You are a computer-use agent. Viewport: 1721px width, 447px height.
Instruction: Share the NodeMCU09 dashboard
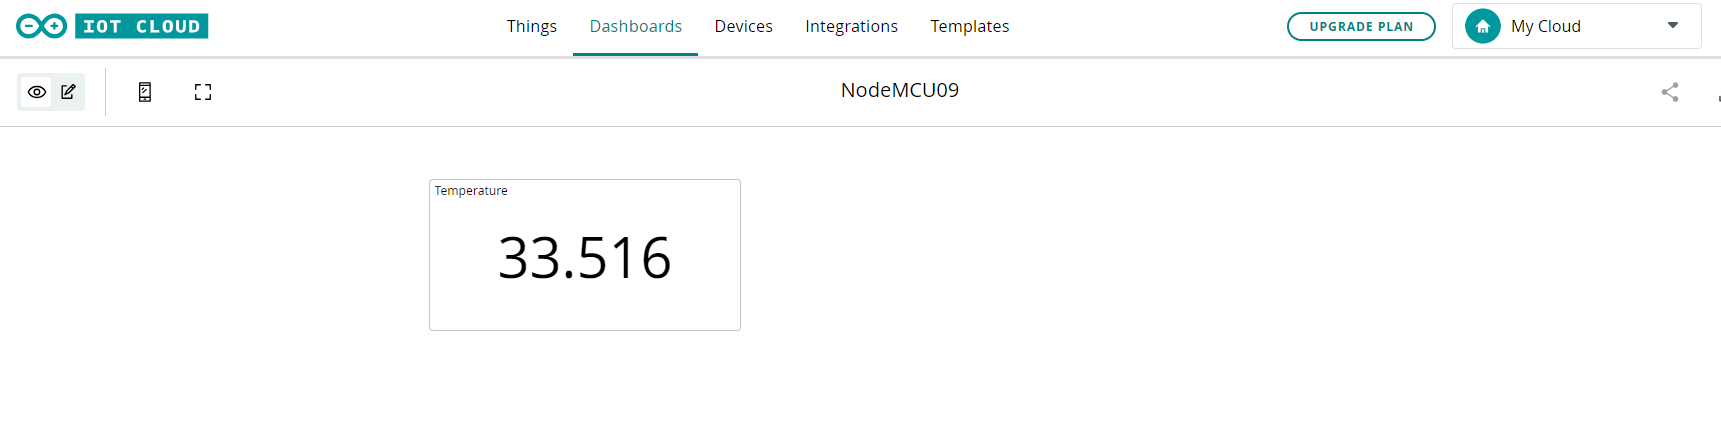(x=1670, y=92)
